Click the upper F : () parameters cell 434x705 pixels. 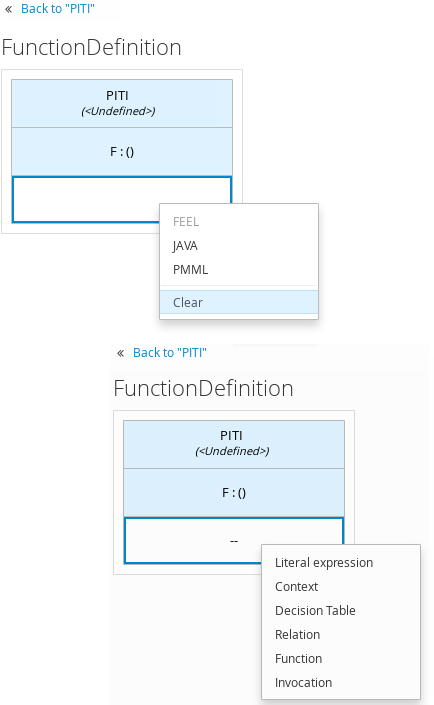pos(122,152)
